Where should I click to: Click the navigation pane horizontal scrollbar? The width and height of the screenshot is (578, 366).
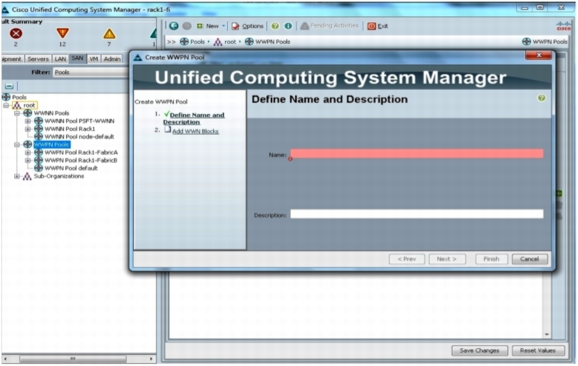click(79, 359)
